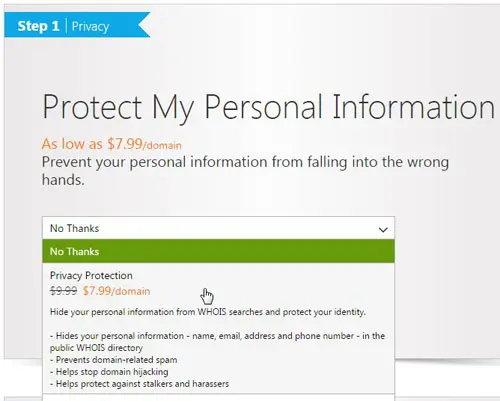Viewport: 500px width, 401px height.
Task: Click the 'Hide your personal information from WHOIS' line
Action: click(x=208, y=312)
